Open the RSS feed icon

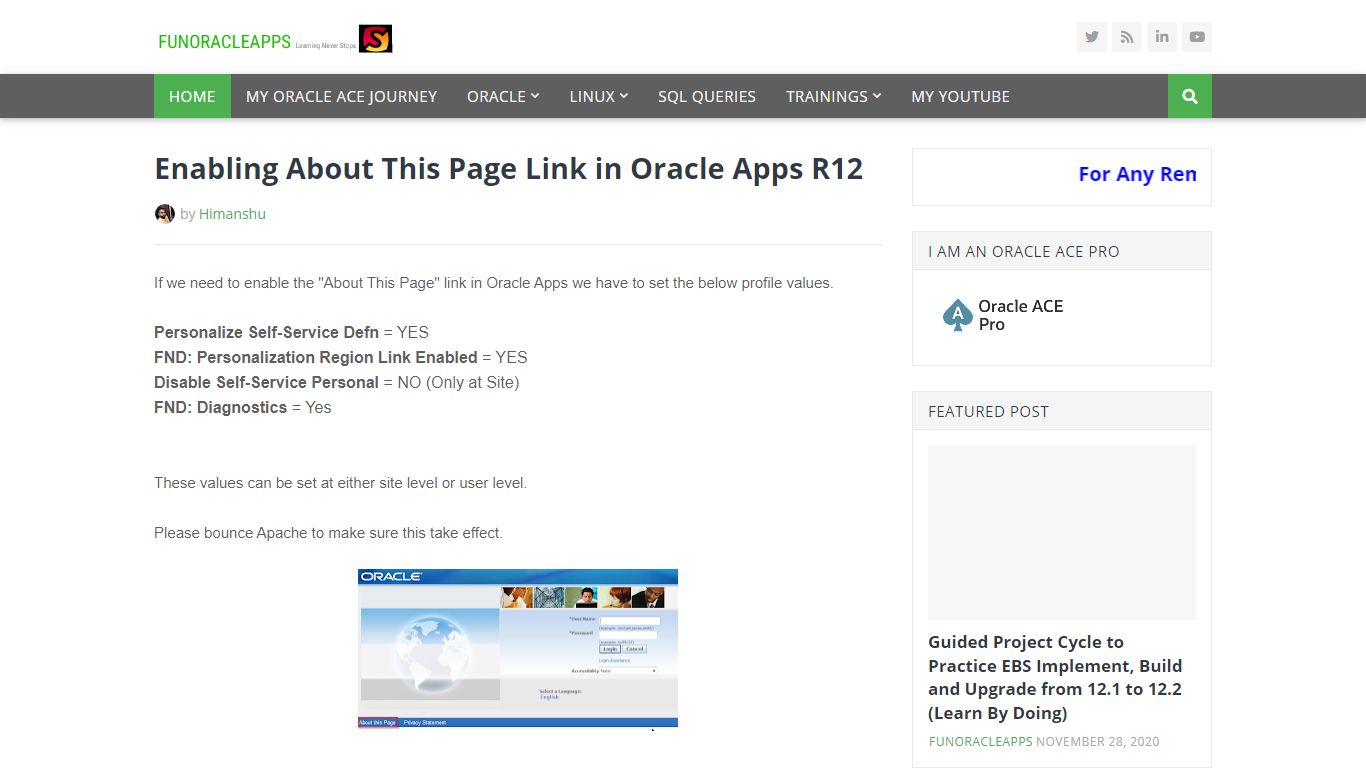coord(1127,37)
